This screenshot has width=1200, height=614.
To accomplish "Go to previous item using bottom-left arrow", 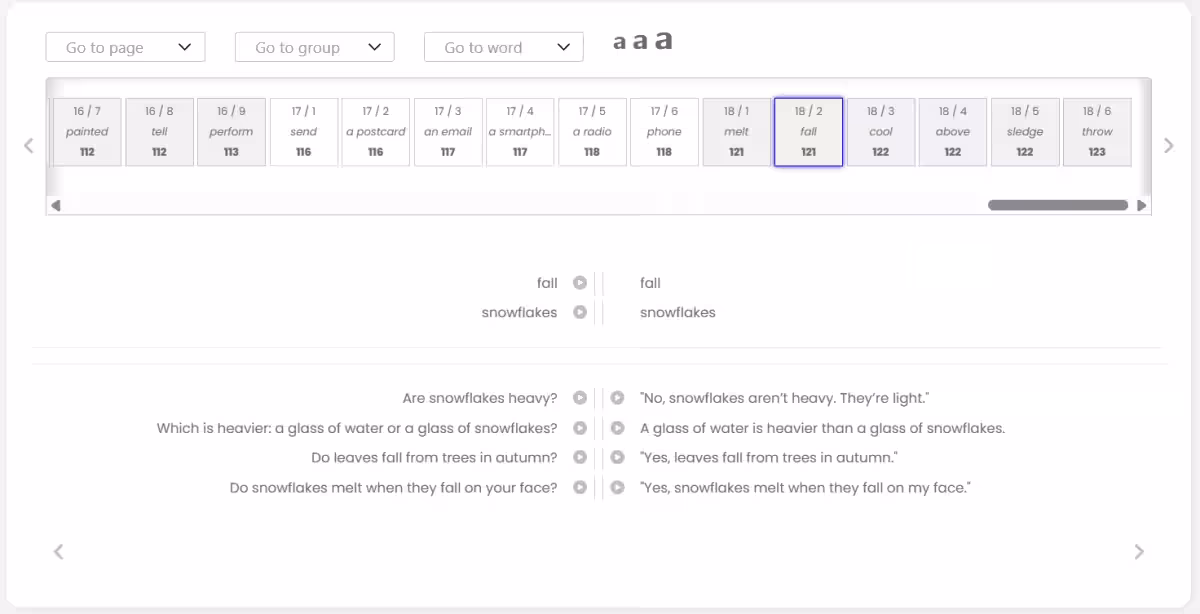I will point(59,551).
